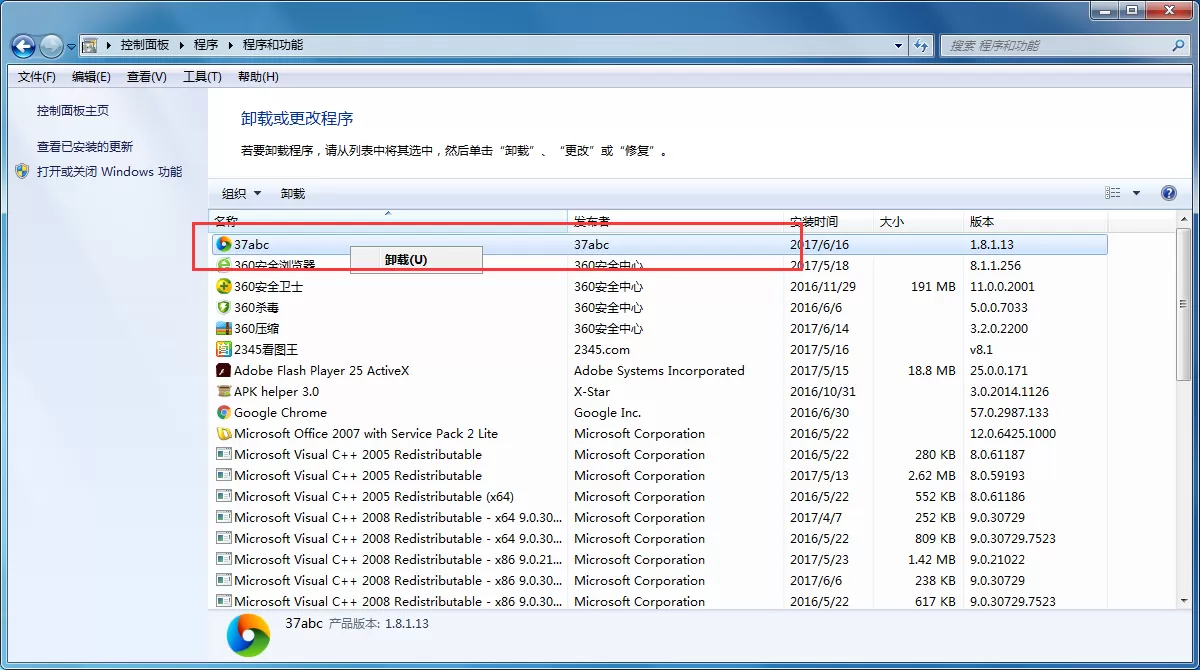Click the scrollbar down arrow
Screen dimensions: 1200x670
(x=1184, y=599)
